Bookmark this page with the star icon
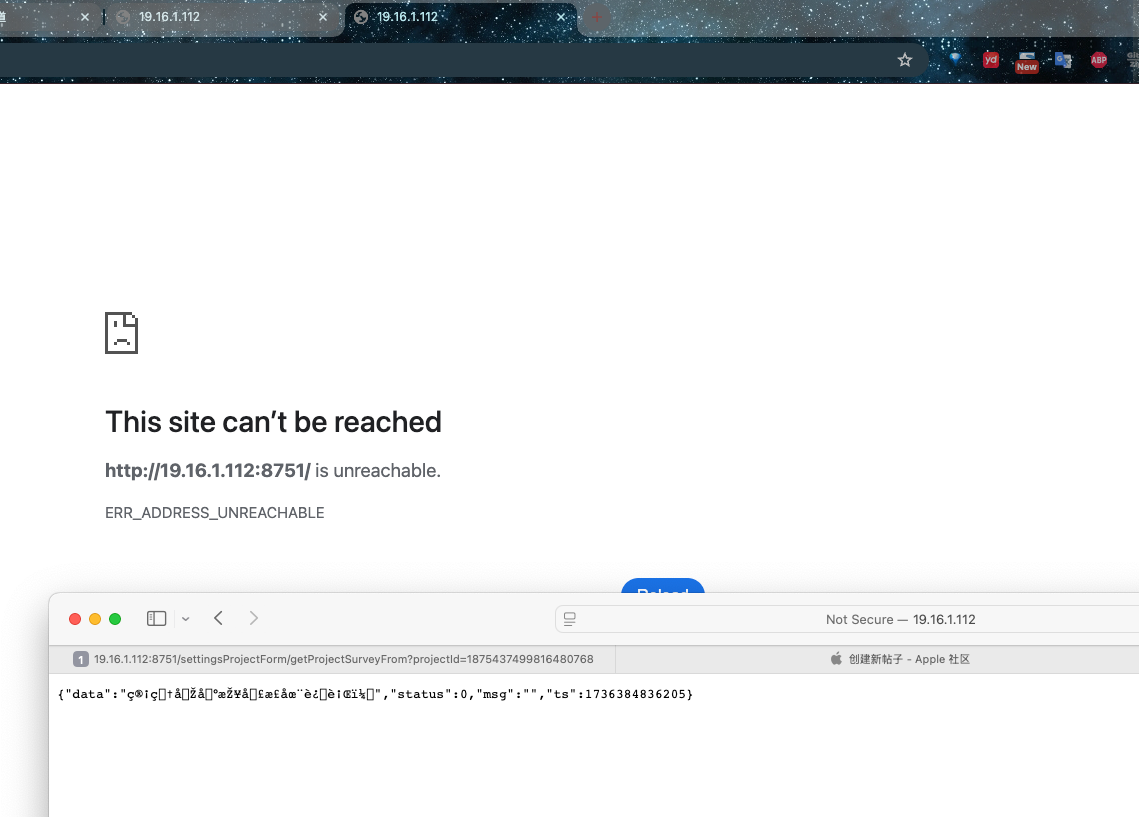Screen dimensions: 1139x817 point(904,60)
